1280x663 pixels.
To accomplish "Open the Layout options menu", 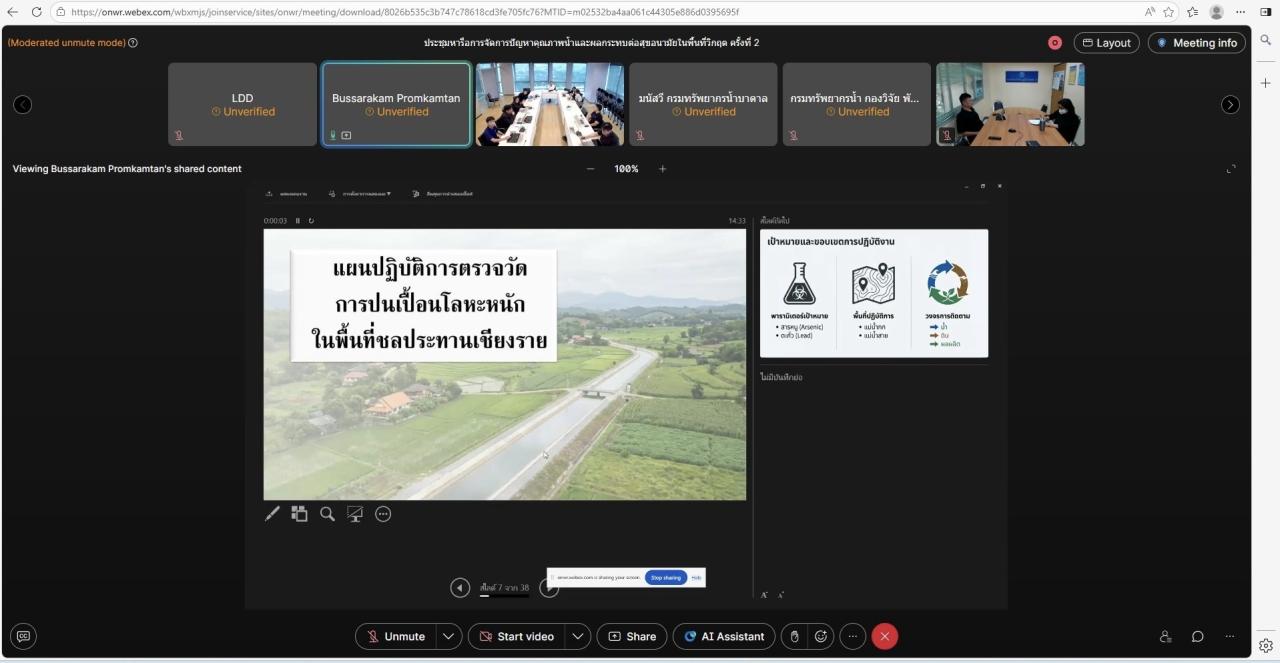I will click(x=1106, y=43).
